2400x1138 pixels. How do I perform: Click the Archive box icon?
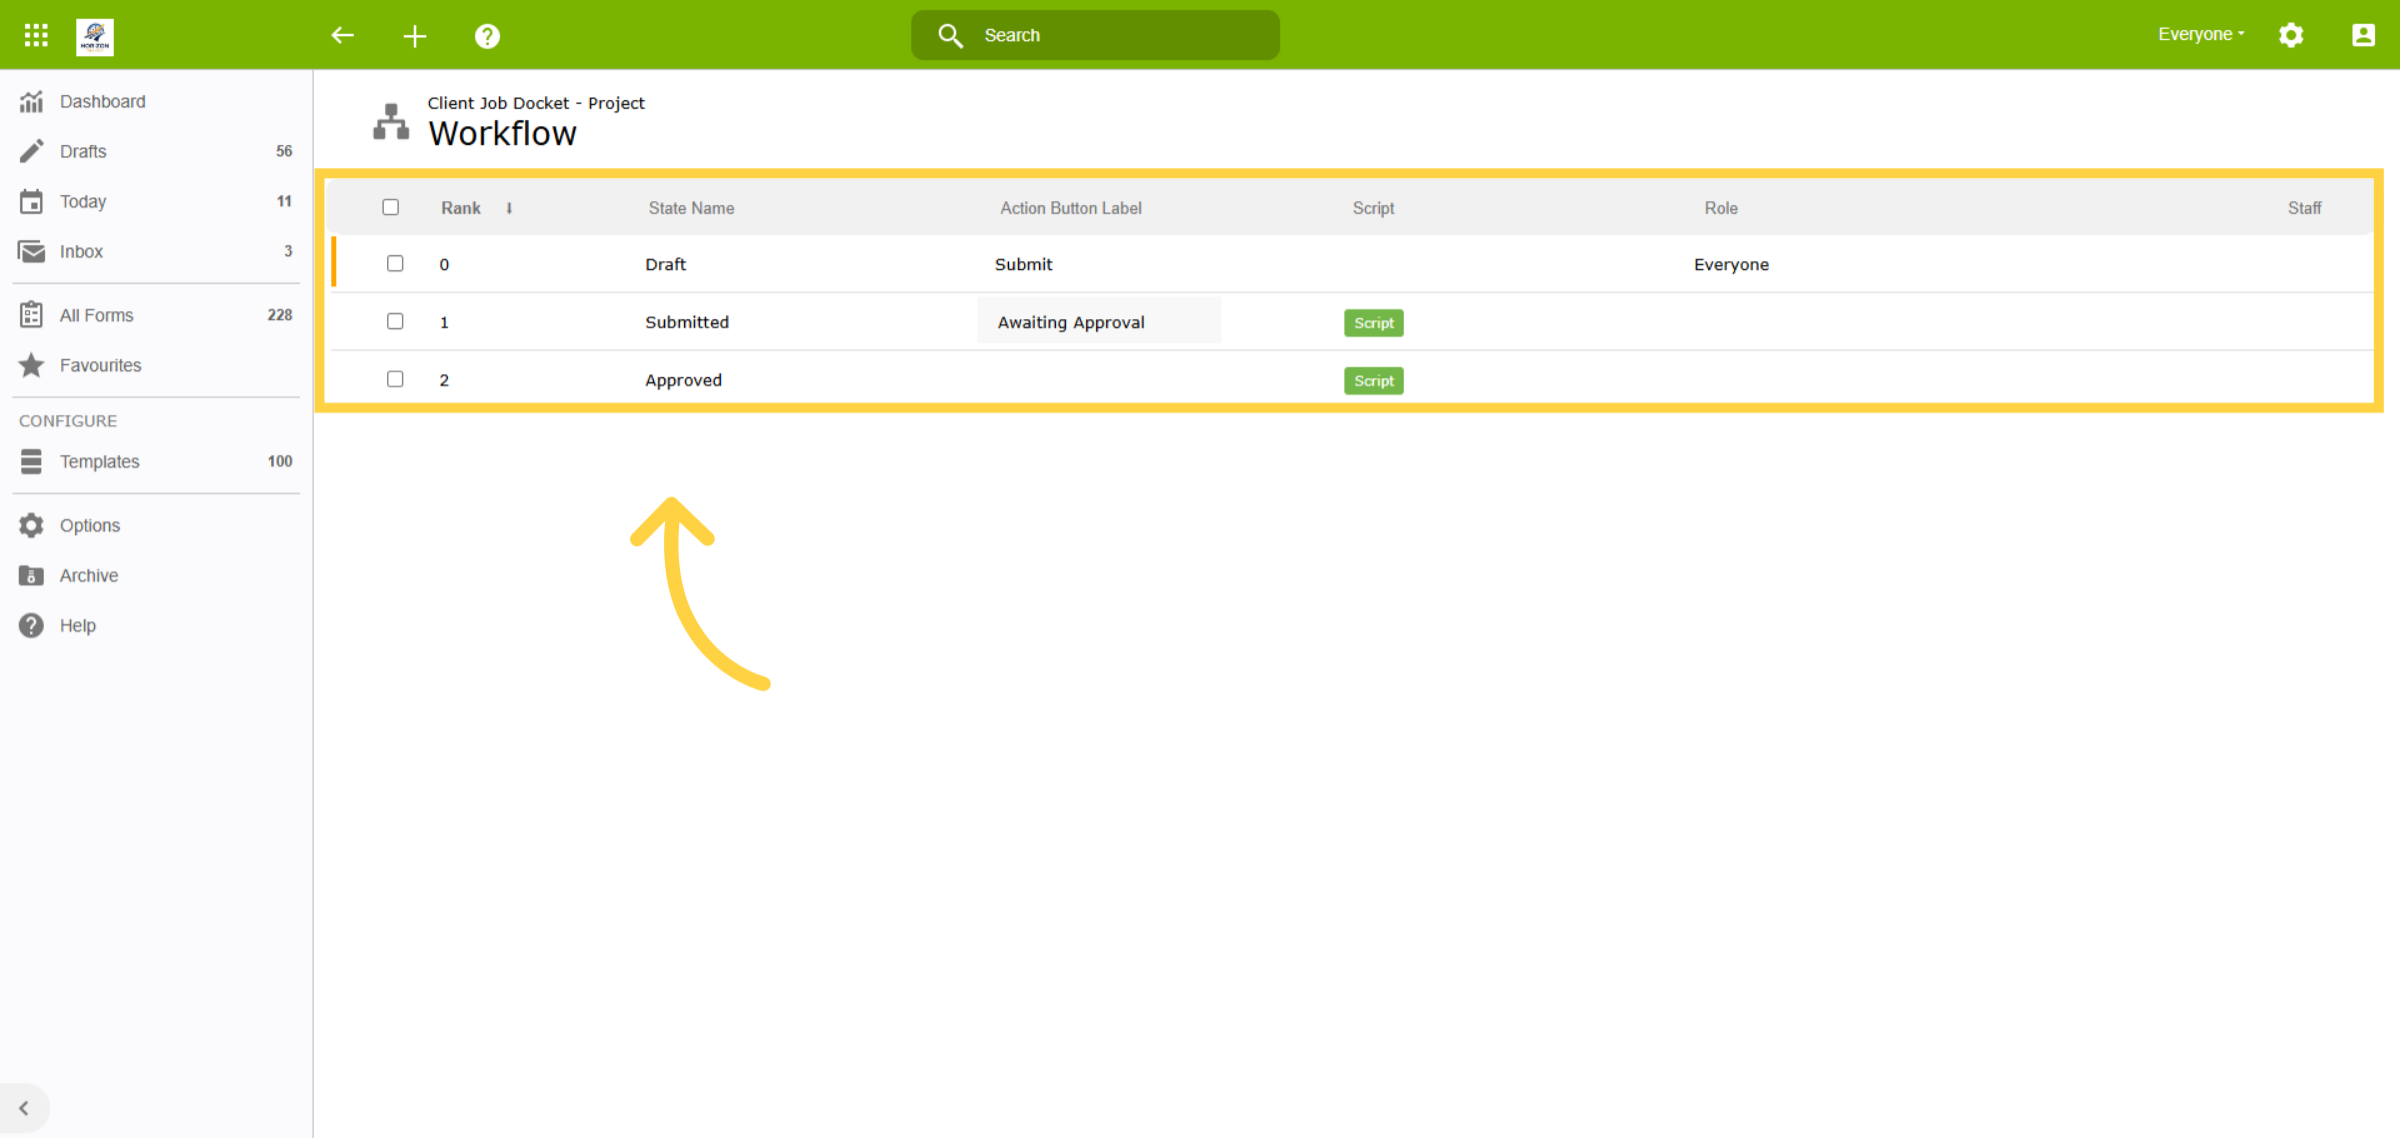click(x=32, y=575)
